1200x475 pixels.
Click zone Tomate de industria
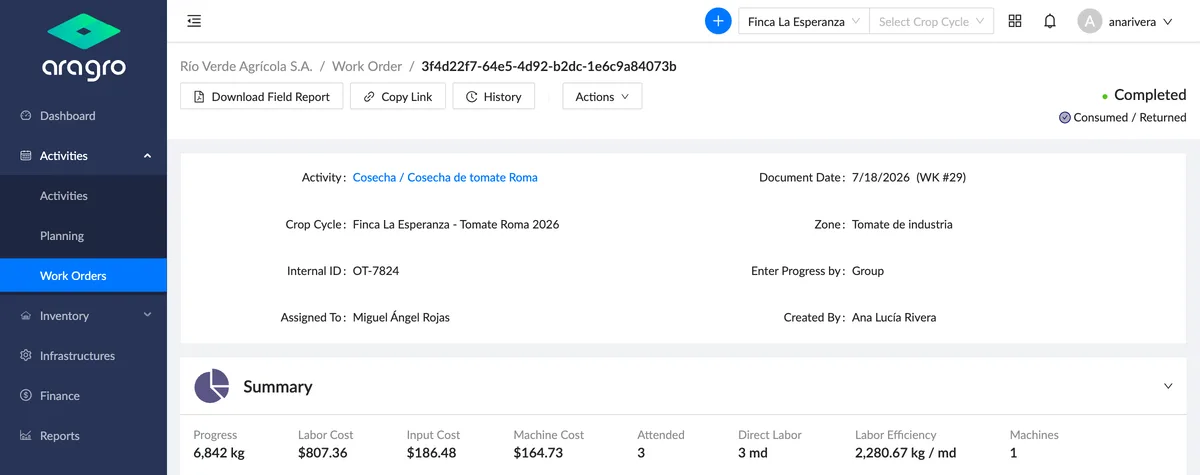pyautogui.click(x=902, y=225)
